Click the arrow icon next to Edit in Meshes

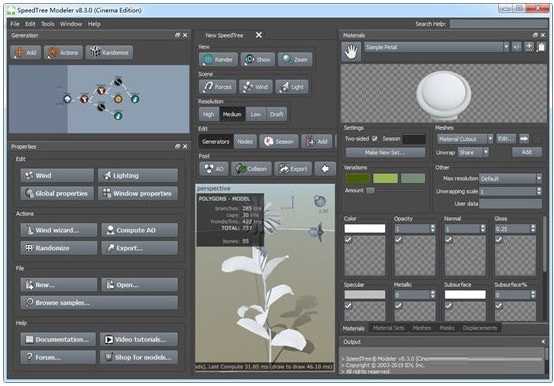point(524,139)
